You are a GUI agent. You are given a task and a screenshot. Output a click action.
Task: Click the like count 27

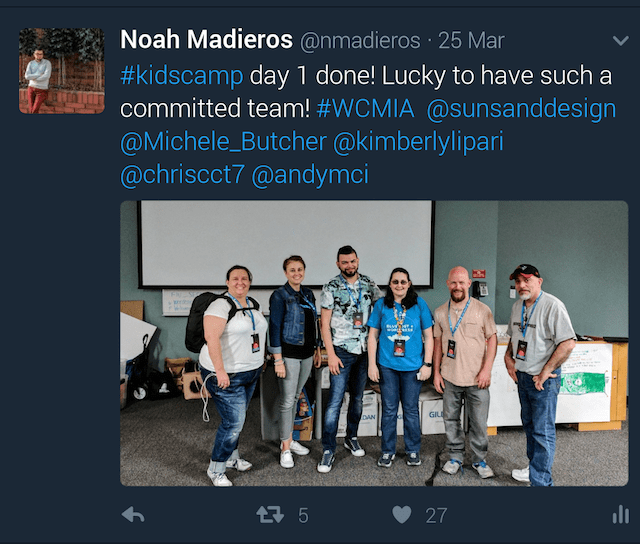coord(436,515)
